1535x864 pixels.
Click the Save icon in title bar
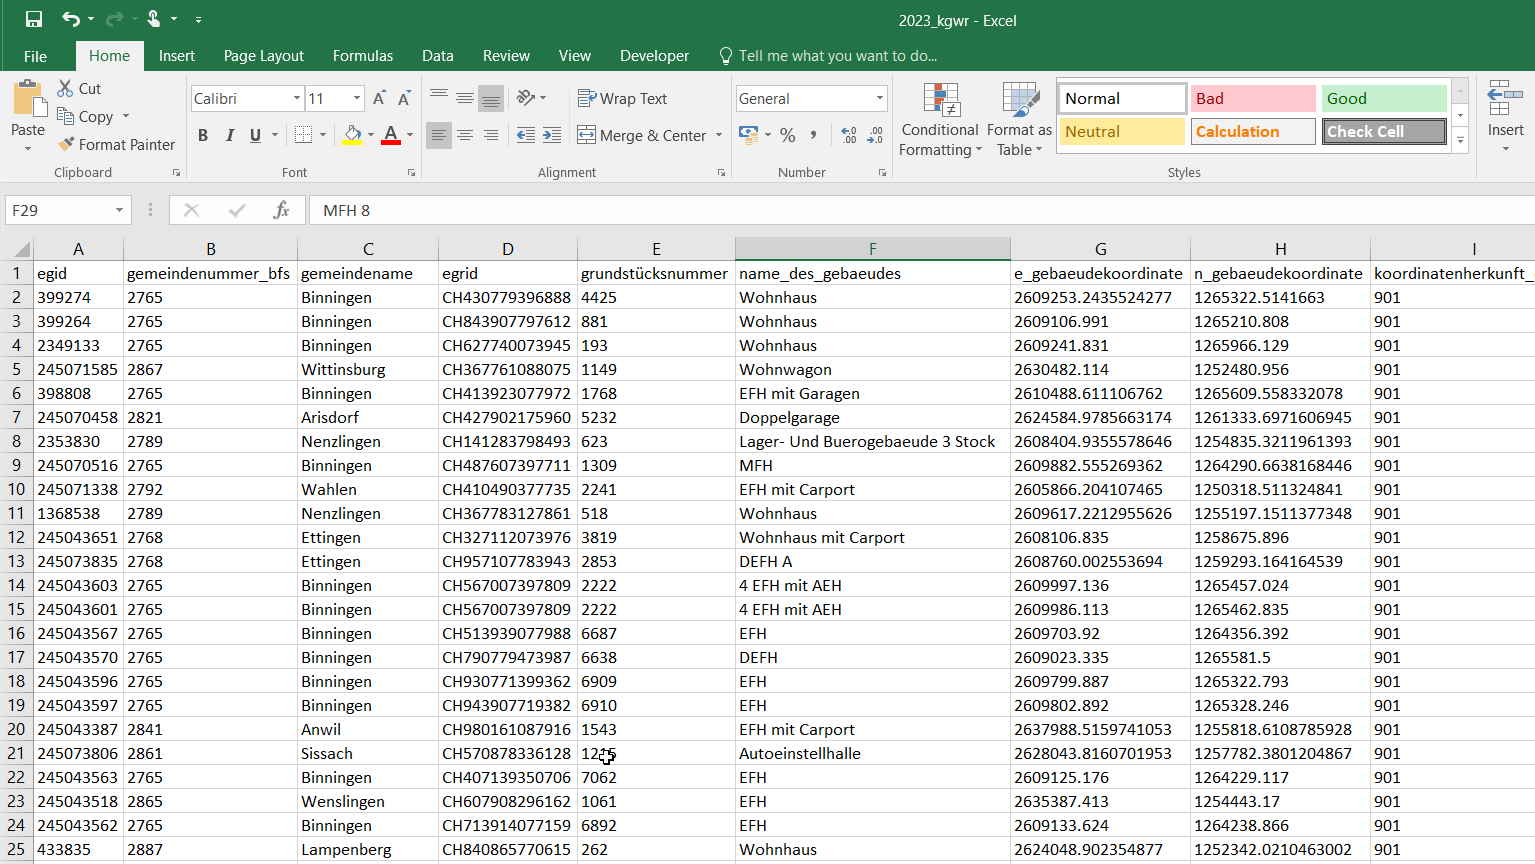pos(34,19)
